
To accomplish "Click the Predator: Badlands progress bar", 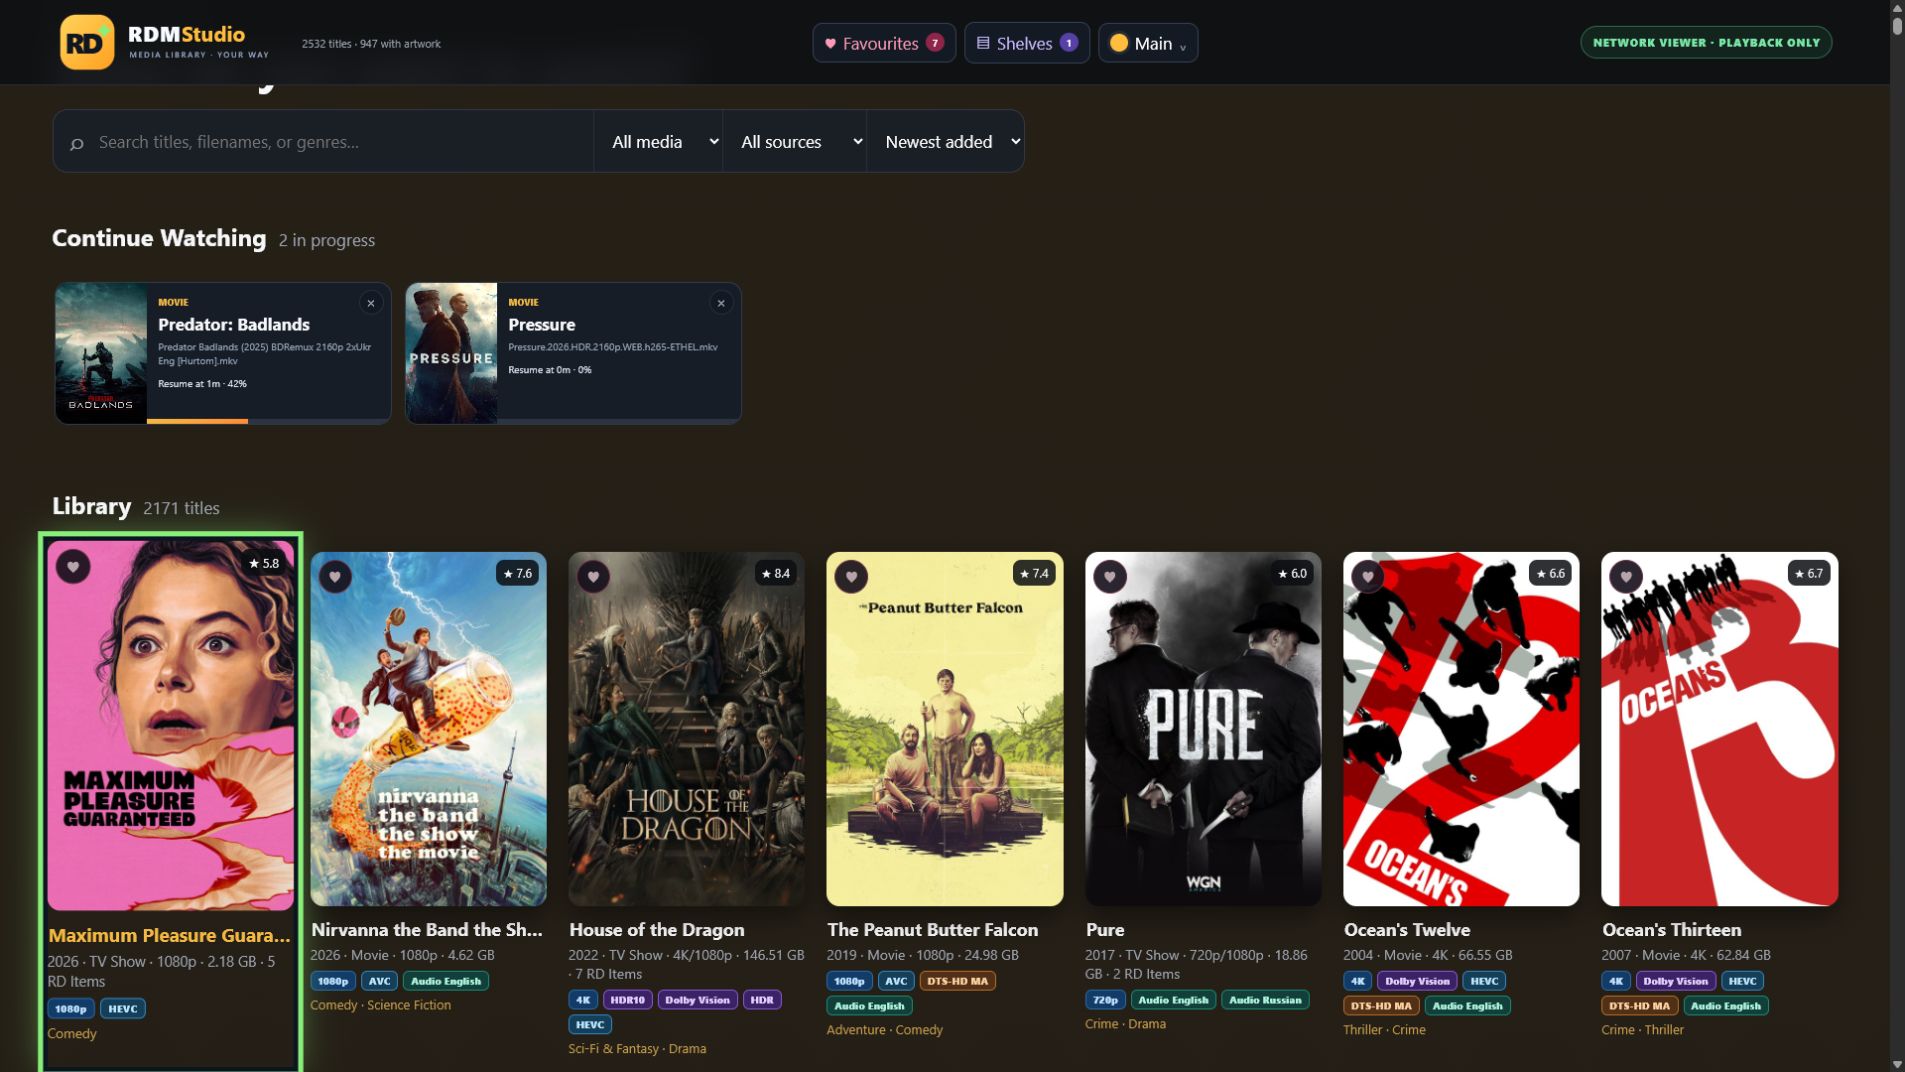I will click(269, 421).
